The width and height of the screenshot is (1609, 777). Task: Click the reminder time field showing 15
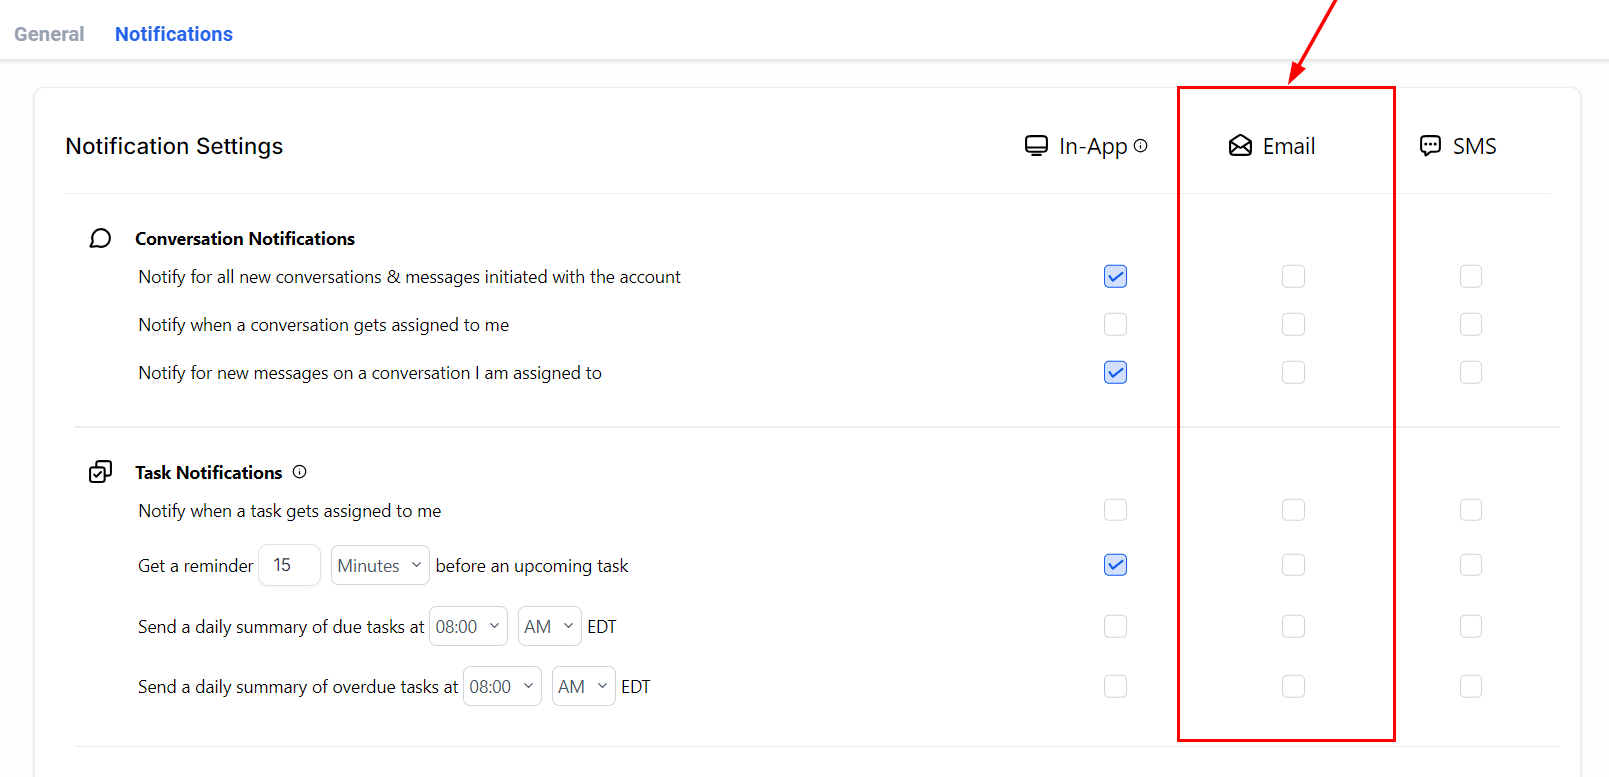(x=289, y=565)
